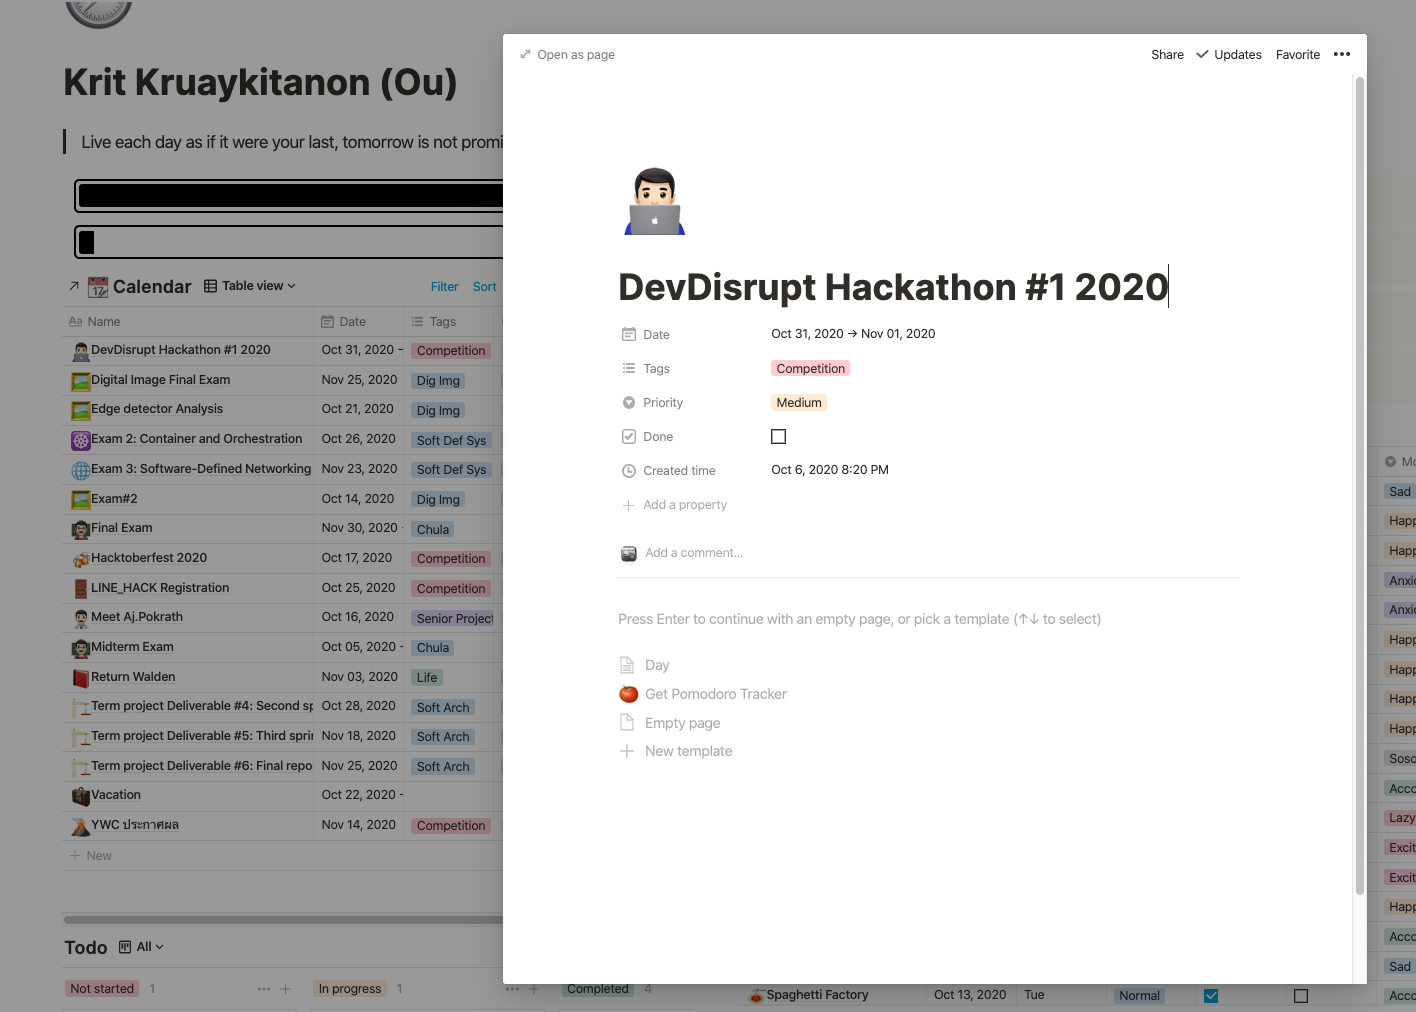
Task: Click the page title DevDisrupt Hackathon #1 2020
Action: [893, 287]
